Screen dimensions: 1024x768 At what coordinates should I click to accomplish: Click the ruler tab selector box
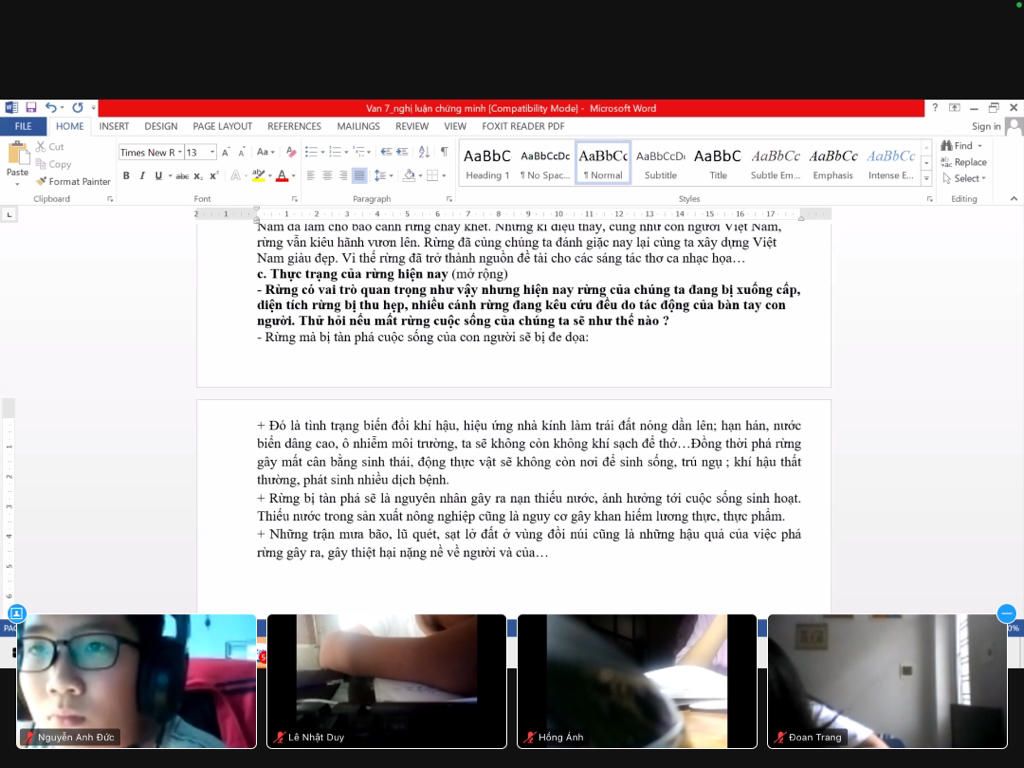click(9, 214)
